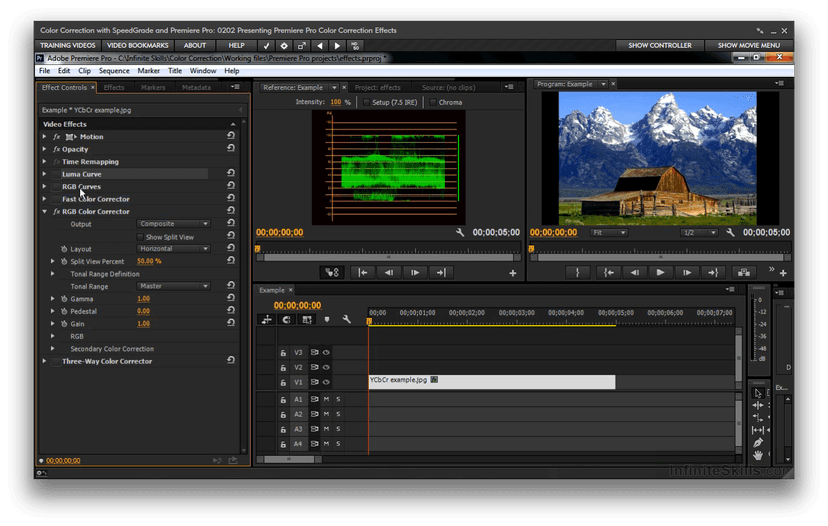Click TRAINING VIDEOS button

pos(68,45)
